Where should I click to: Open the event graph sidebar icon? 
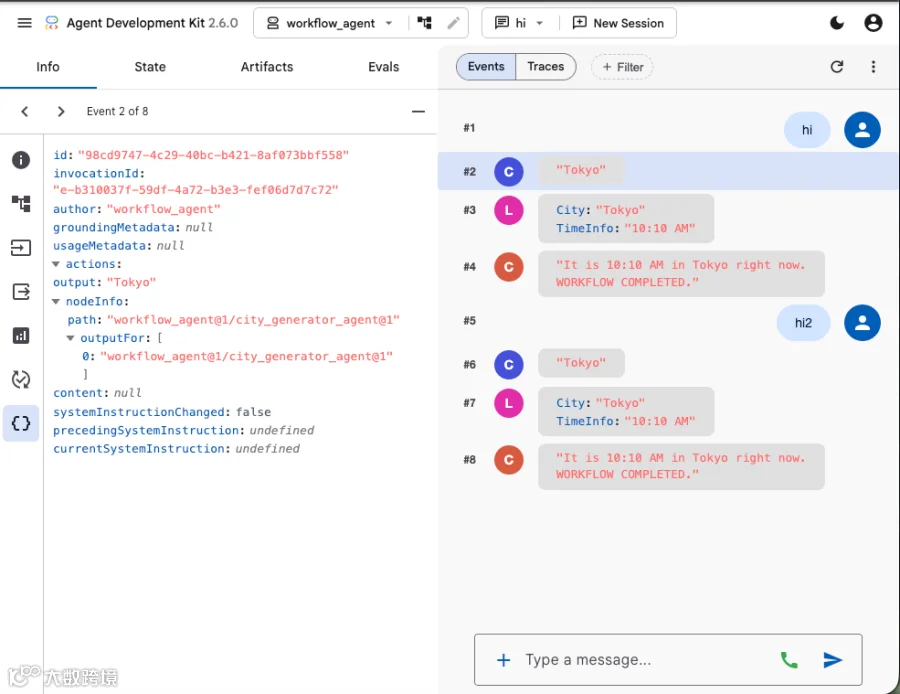coord(21,203)
